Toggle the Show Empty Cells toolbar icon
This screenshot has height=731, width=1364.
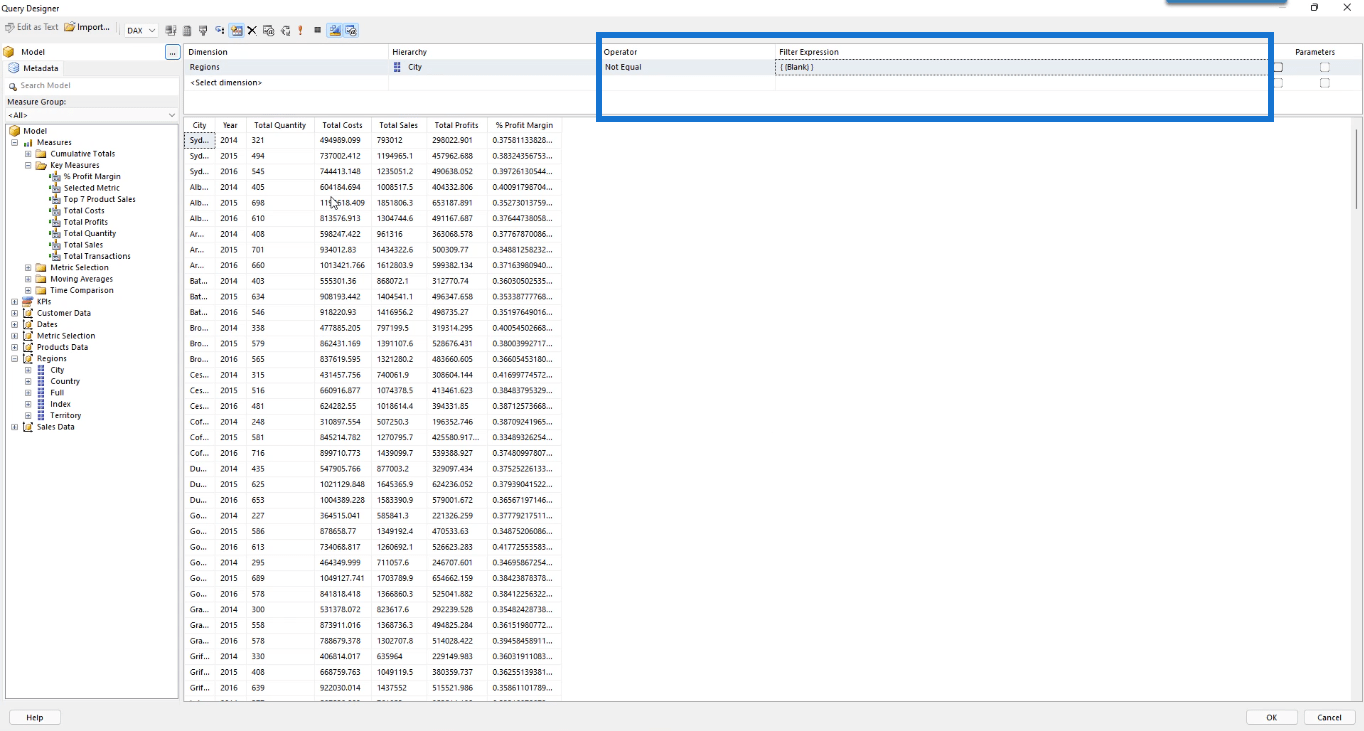point(203,30)
